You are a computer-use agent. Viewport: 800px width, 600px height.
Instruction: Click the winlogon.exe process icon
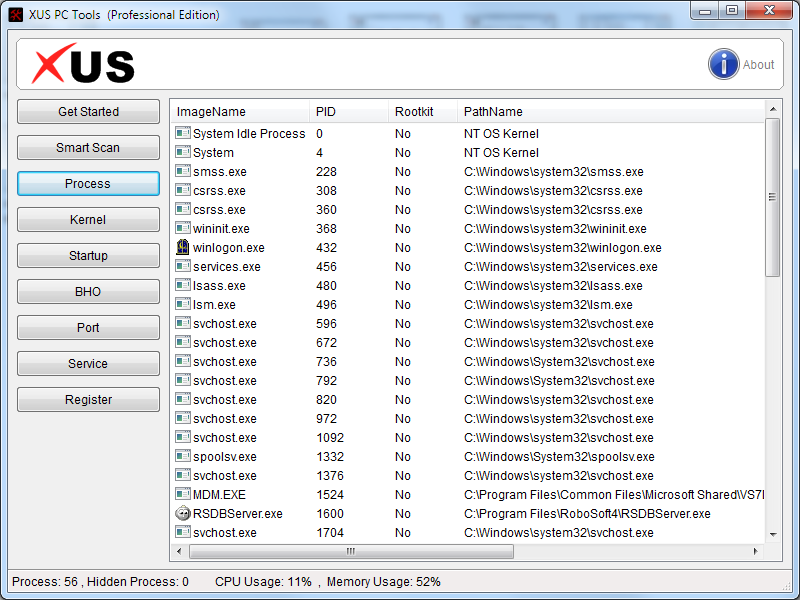[183, 247]
